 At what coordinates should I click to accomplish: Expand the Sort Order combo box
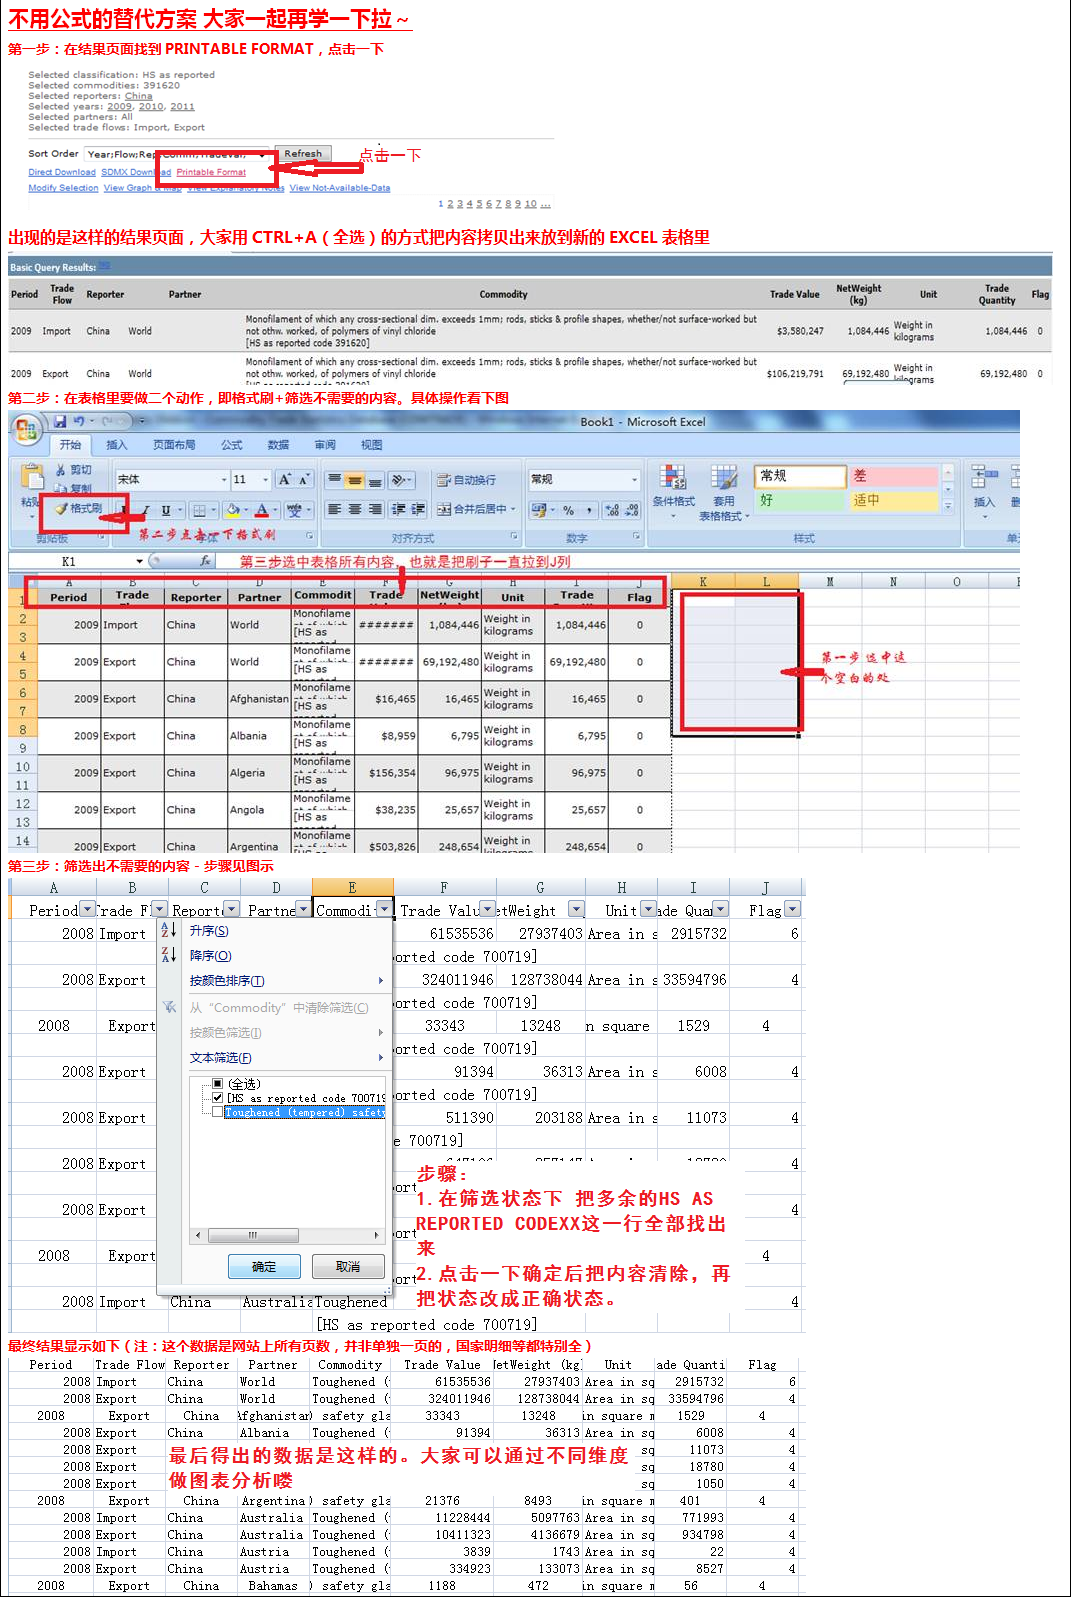(x=263, y=155)
